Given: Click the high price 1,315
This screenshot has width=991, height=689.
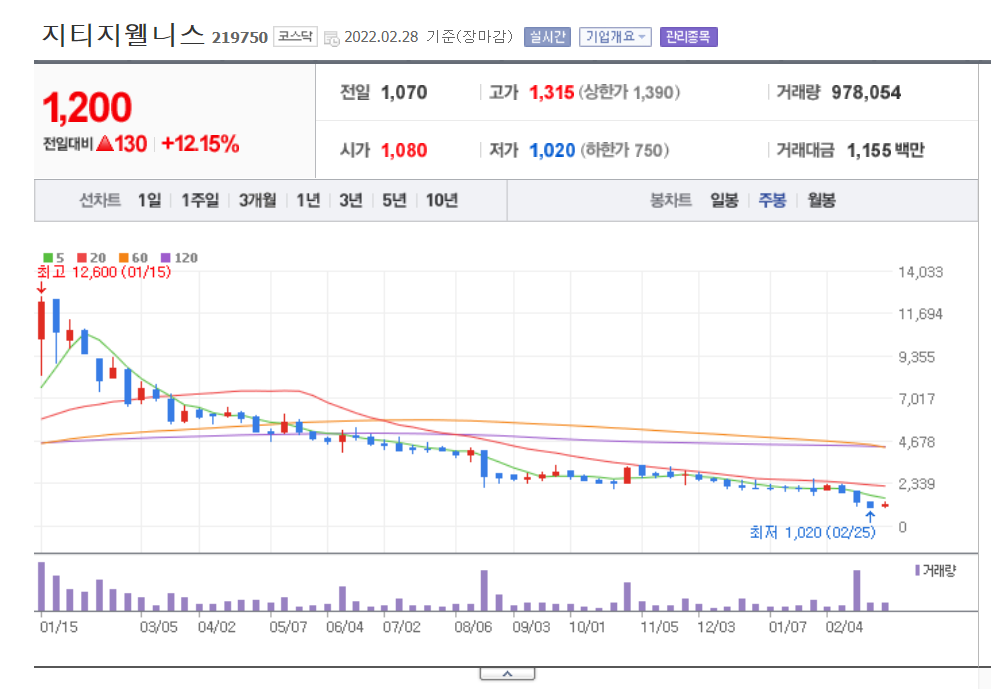Looking at the screenshot, I should (552, 93).
